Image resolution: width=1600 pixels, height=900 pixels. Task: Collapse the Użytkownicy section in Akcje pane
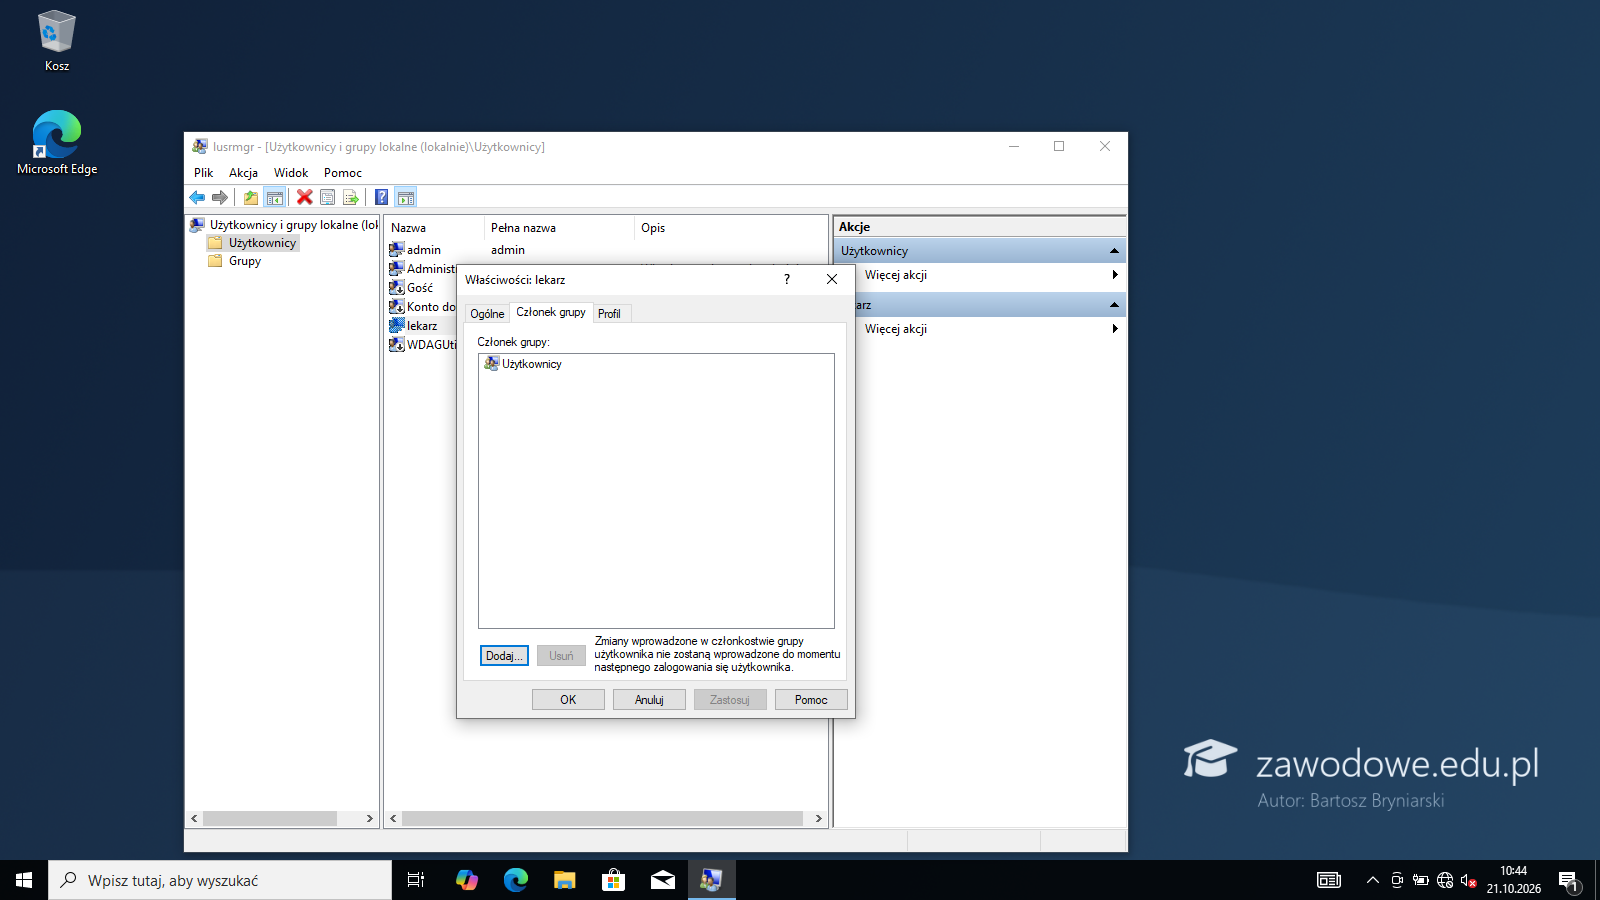point(1114,251)
